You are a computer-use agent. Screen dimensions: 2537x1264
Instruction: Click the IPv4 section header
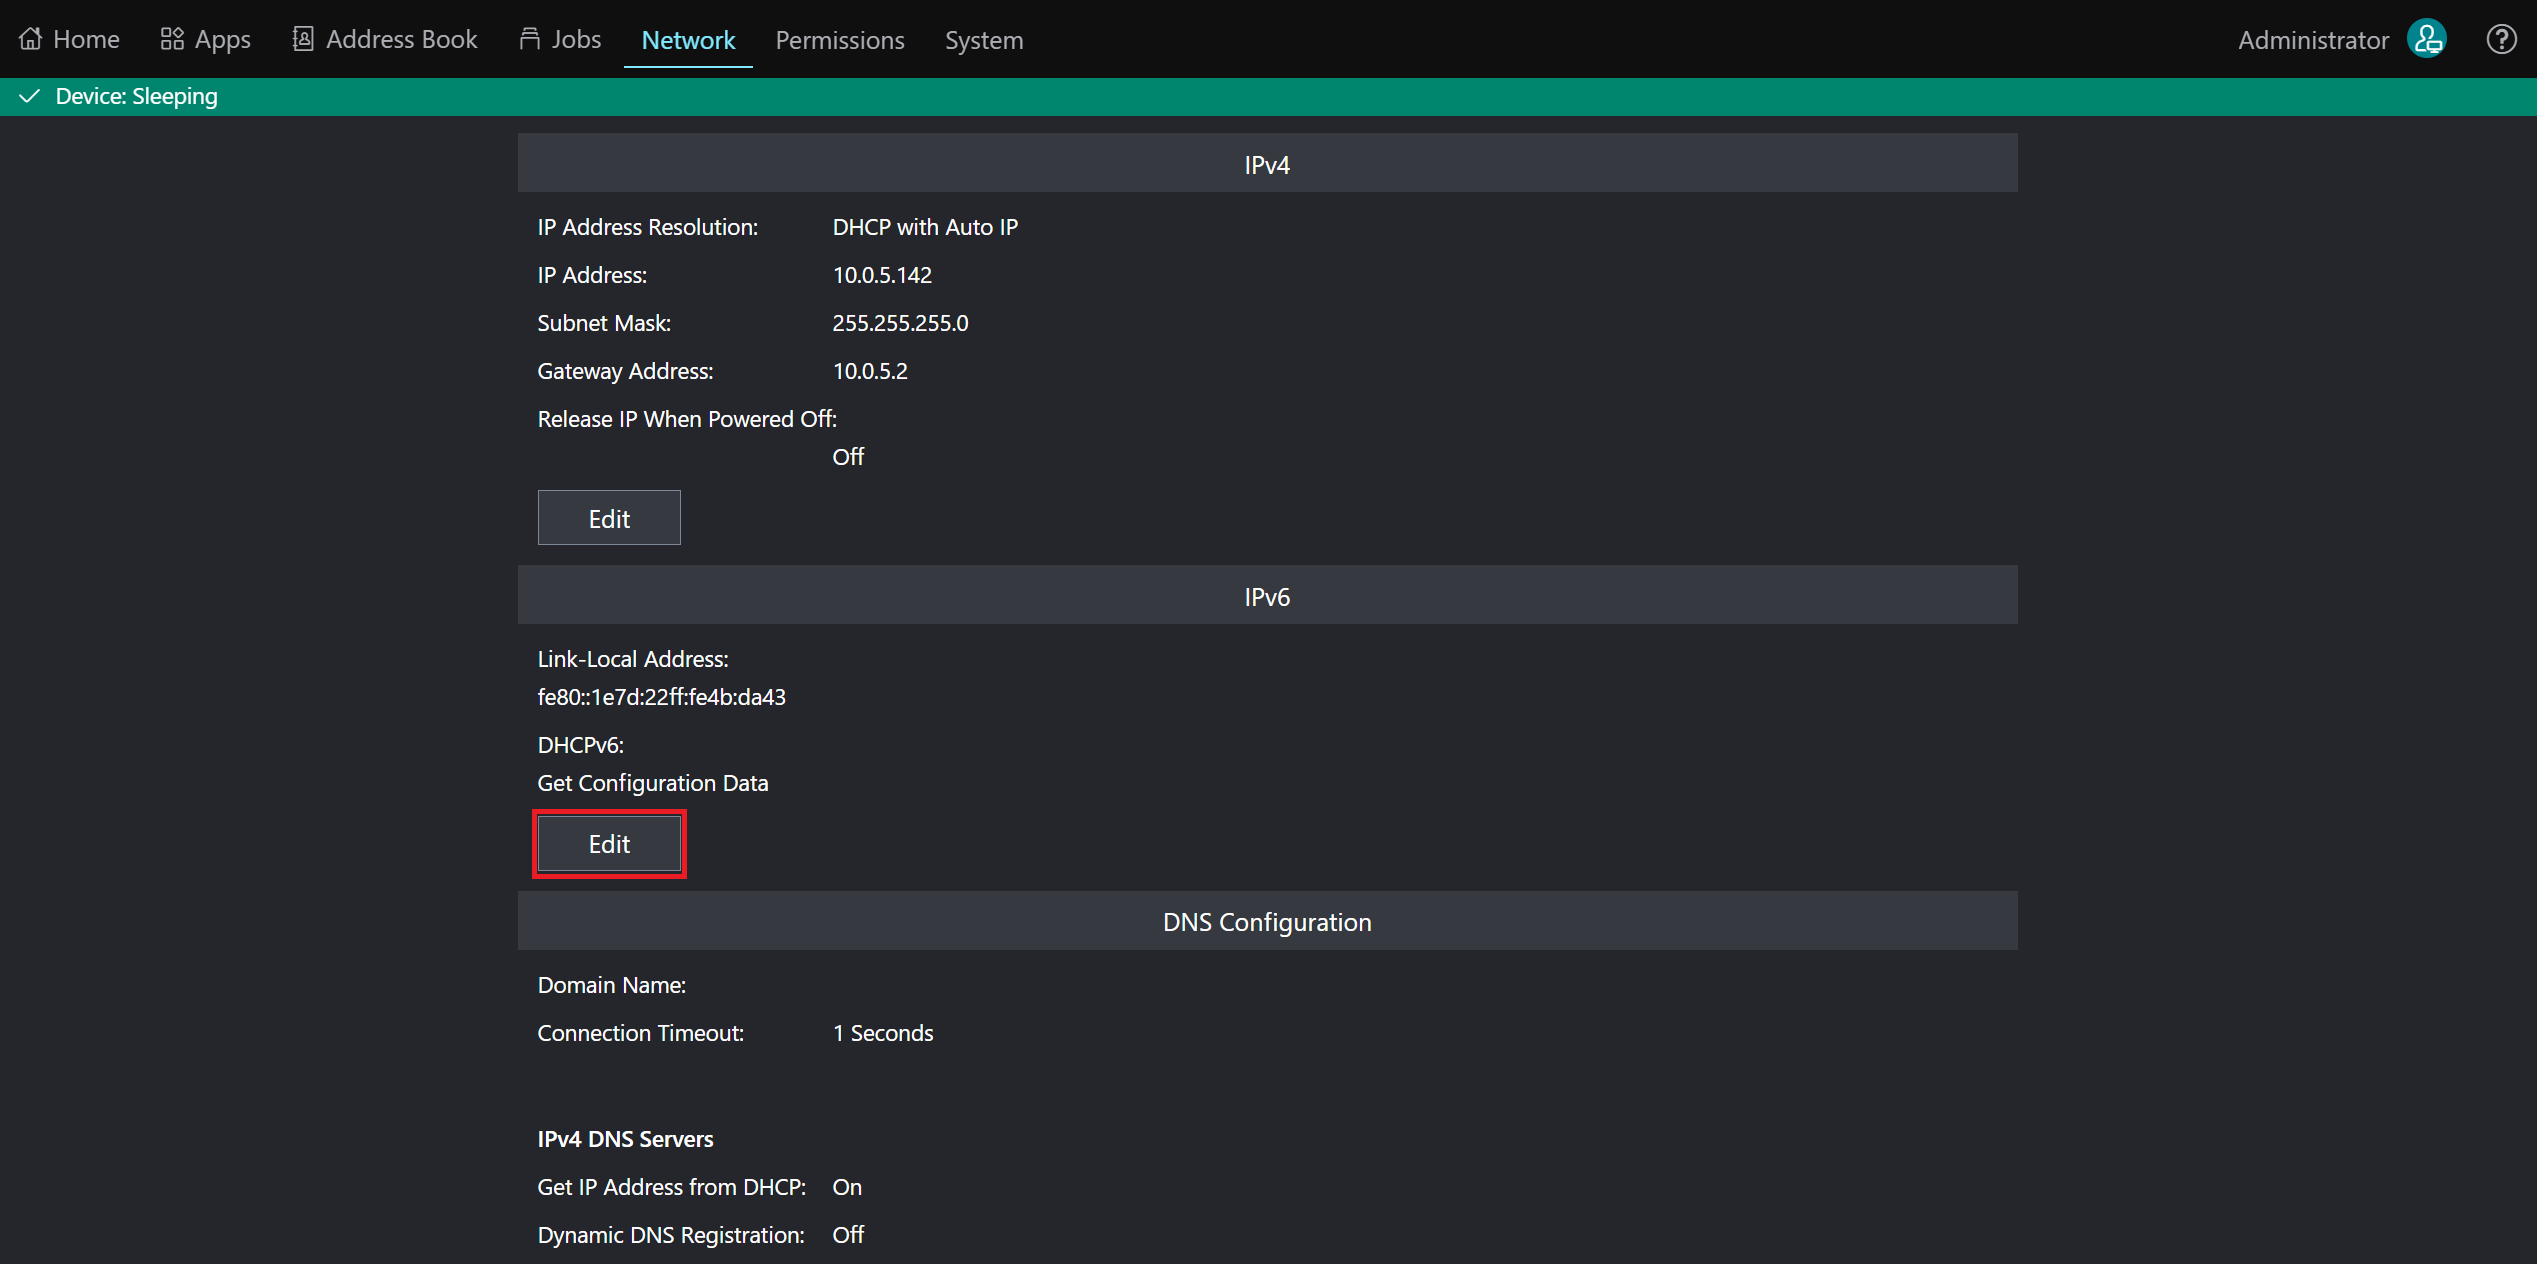click(x=1267, y=164)
